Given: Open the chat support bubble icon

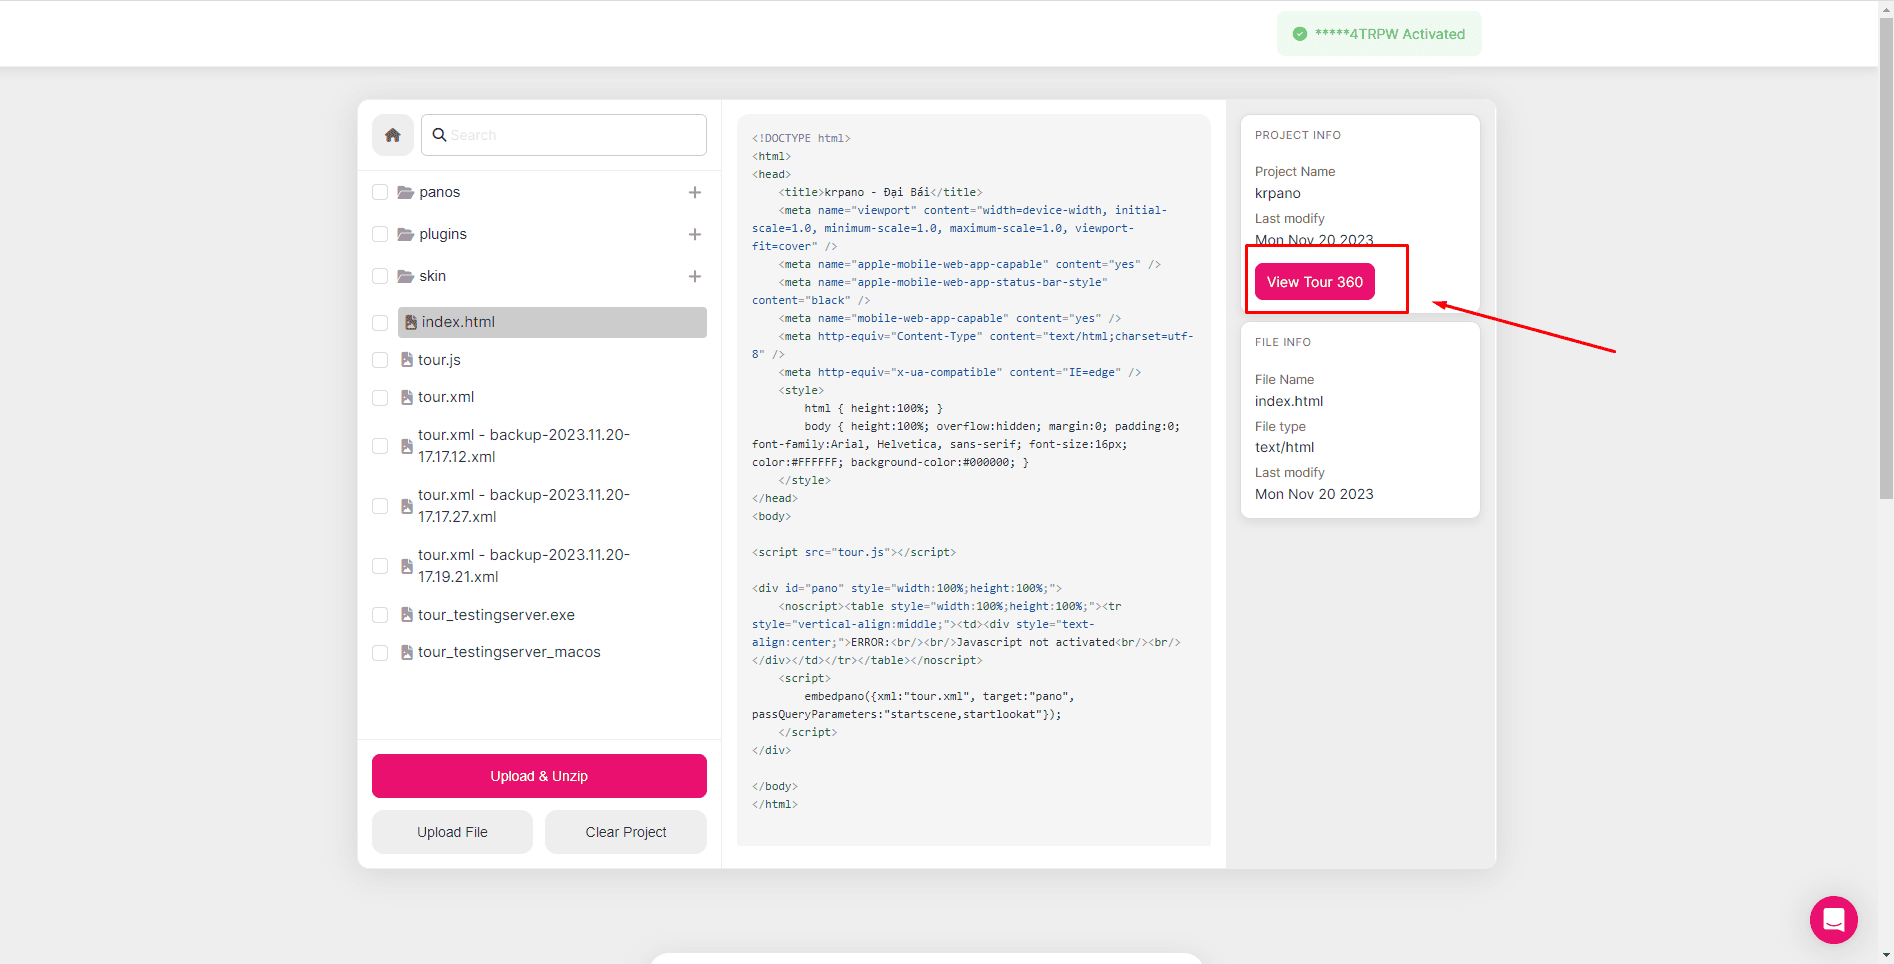Looking at the screenshot, I should click(1833, 919).
